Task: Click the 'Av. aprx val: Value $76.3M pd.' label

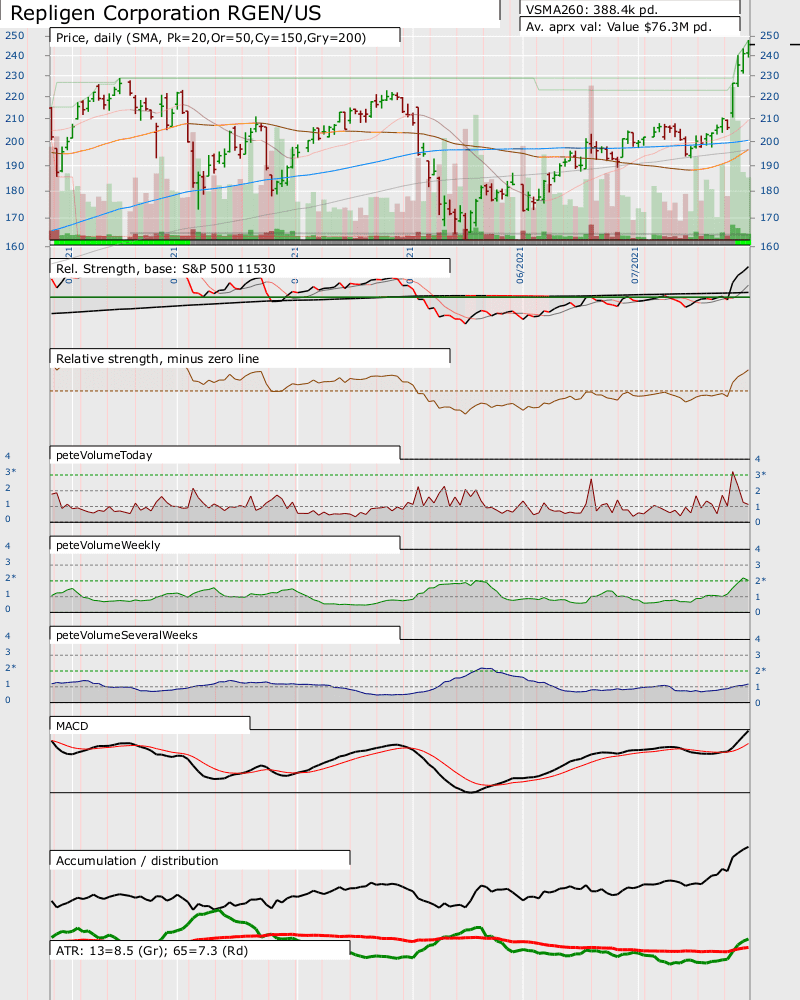Action: pos(619,27)
